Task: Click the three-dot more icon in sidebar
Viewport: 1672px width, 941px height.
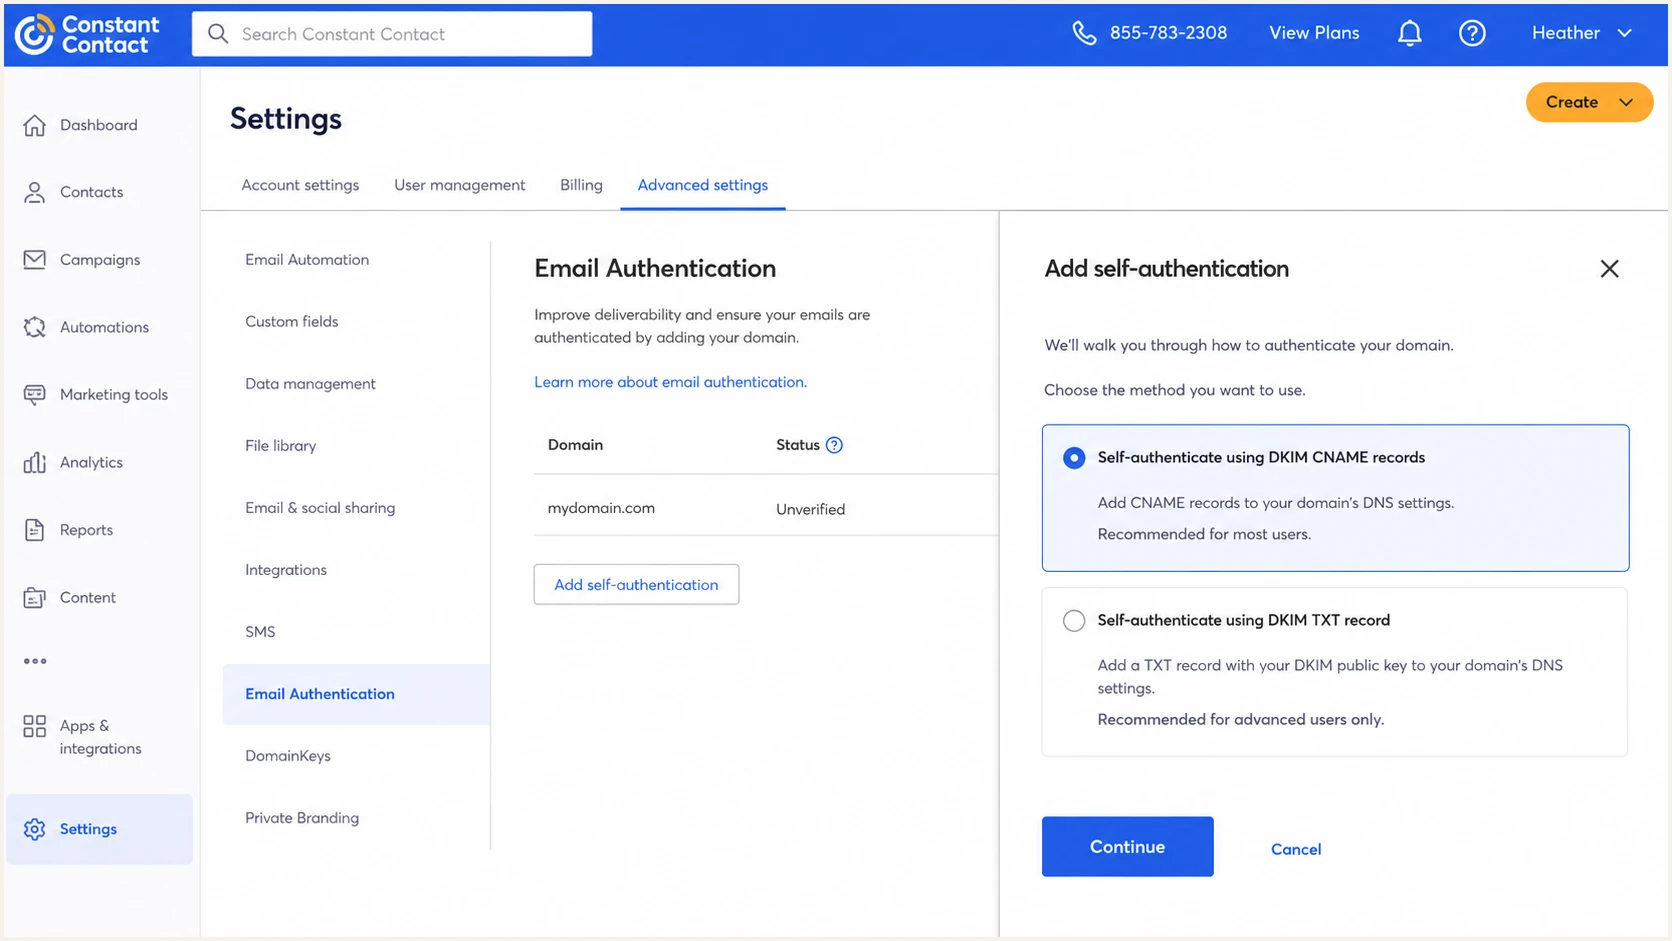Action: [35, 661]
